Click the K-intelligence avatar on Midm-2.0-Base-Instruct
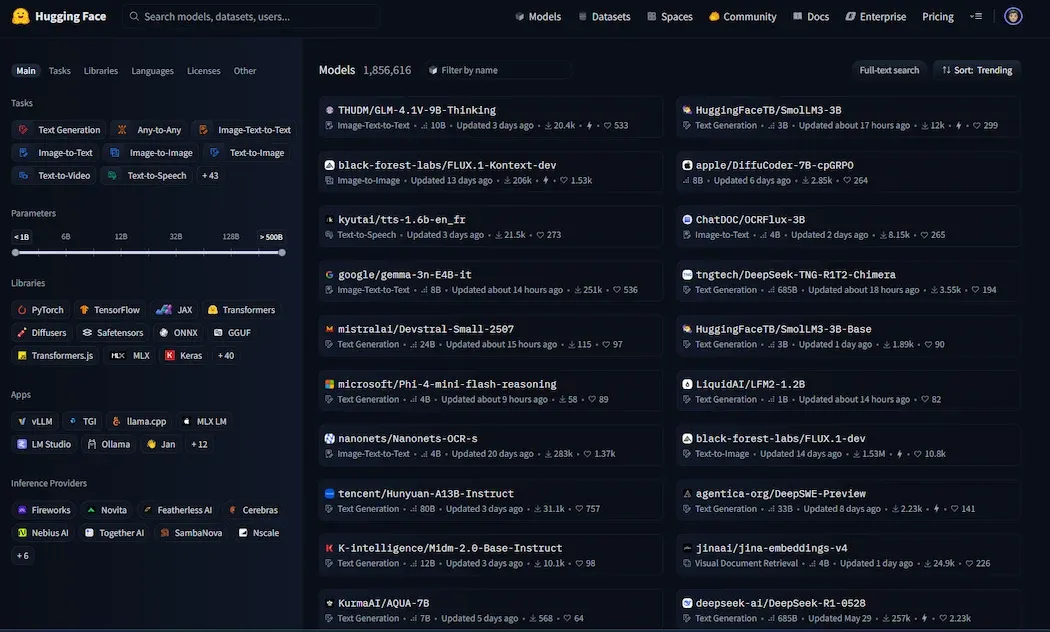The image size is (1050, 632). click(329, 548)
